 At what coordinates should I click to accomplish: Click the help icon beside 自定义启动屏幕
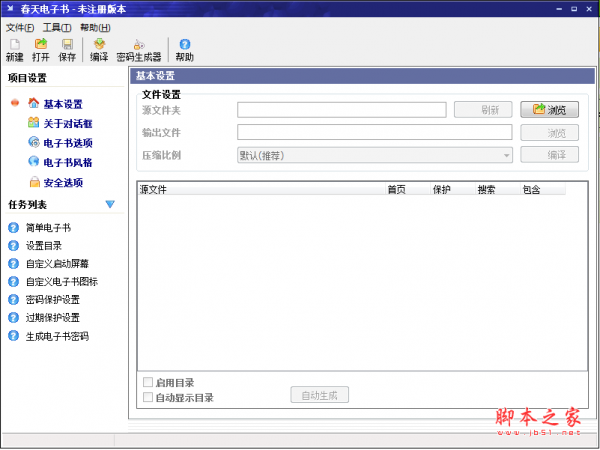[x=13, y=264]
